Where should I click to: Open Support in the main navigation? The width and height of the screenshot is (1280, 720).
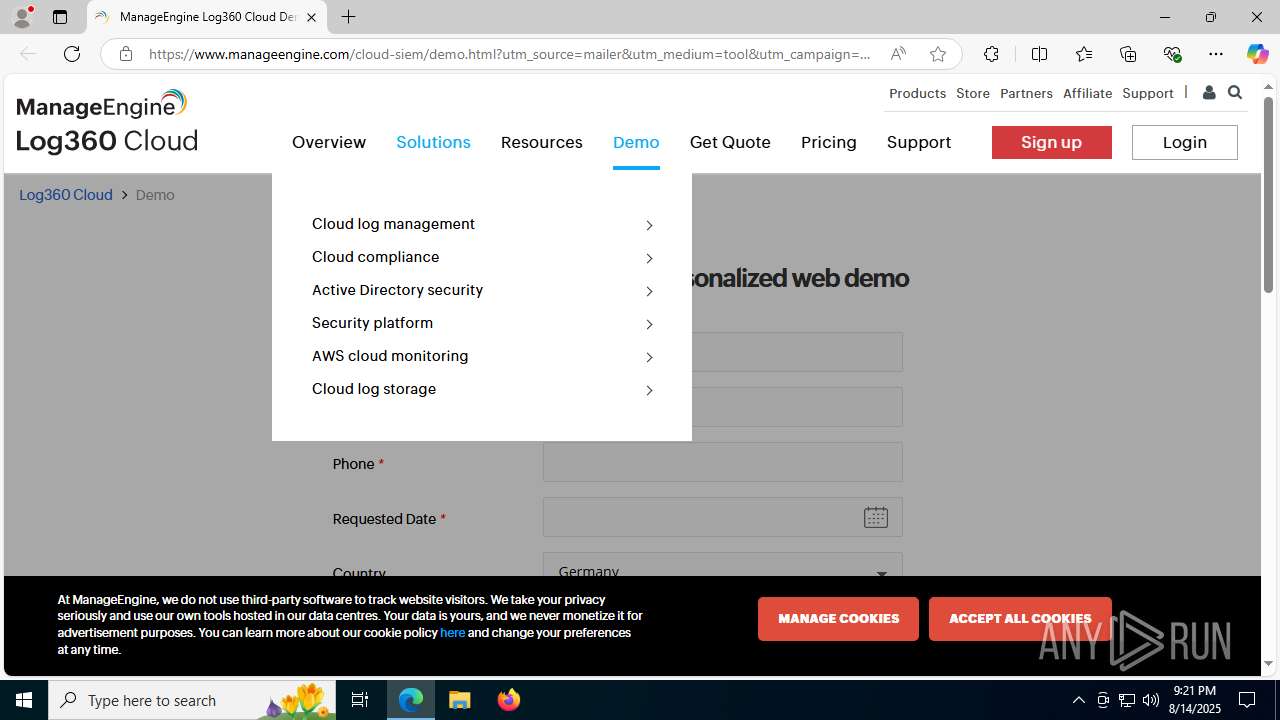click(918, 142)
